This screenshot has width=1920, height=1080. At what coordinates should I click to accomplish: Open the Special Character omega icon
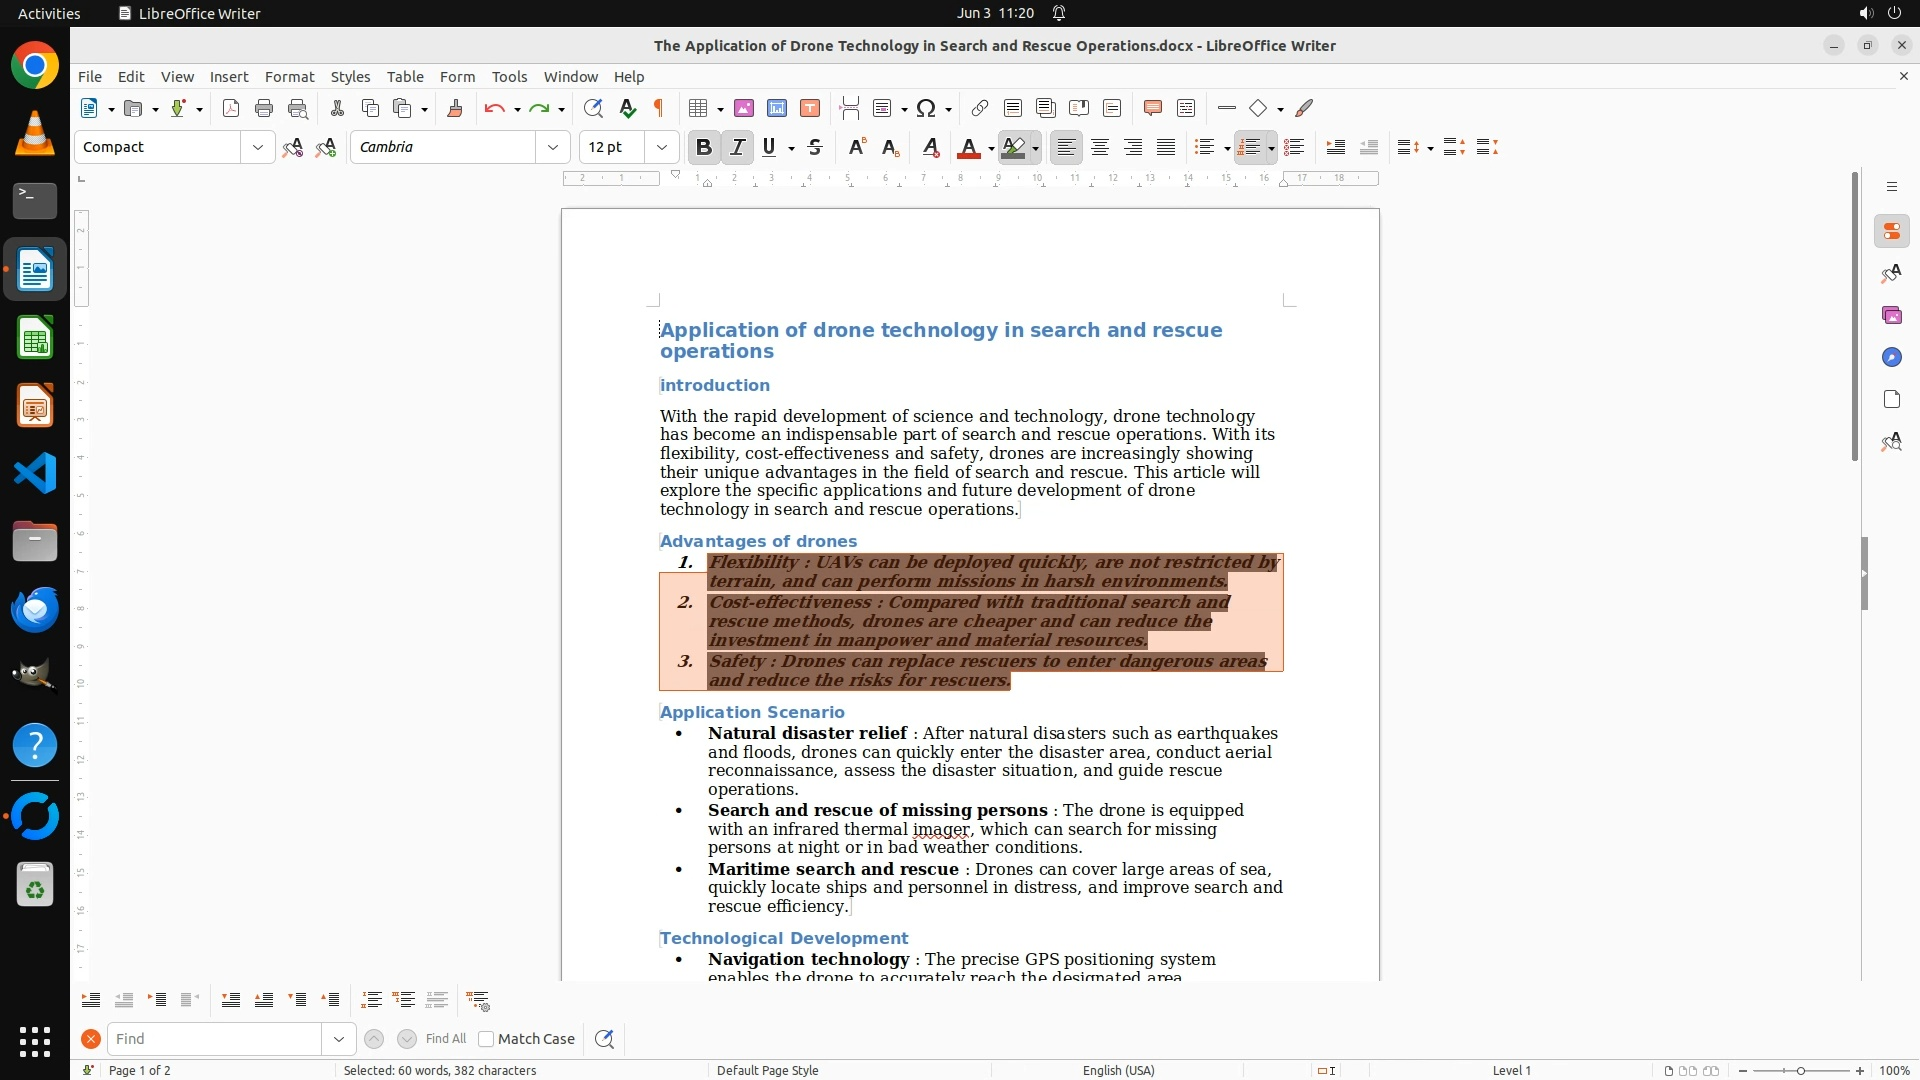926,108
